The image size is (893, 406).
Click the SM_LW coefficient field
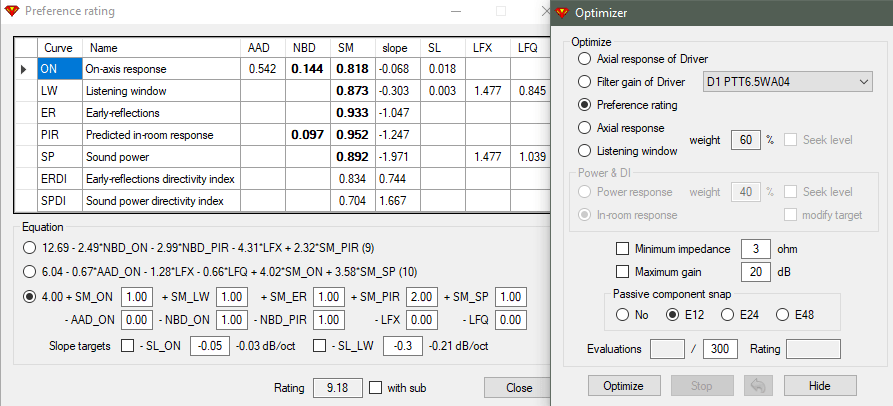(232, 297)
